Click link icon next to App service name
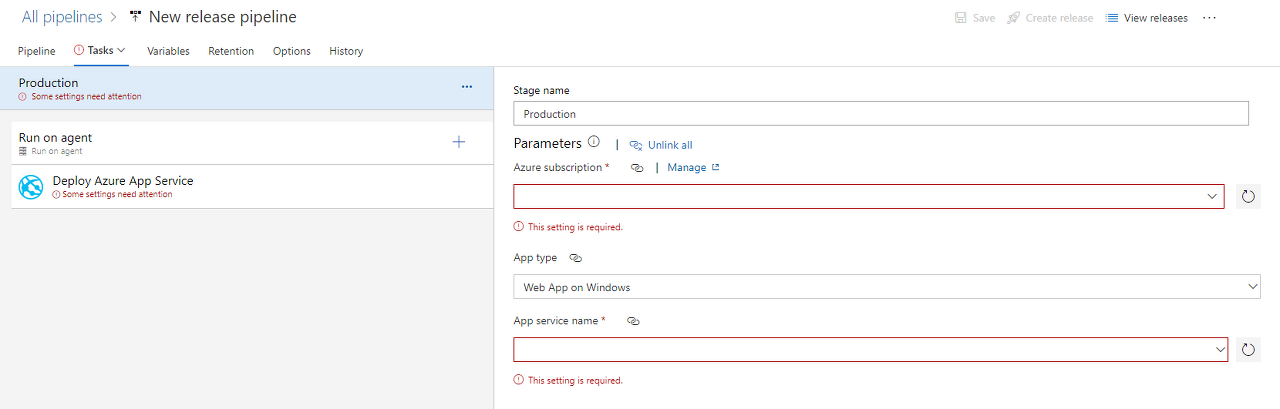Screen dimensions: 1280x409 tap(633, 321)
